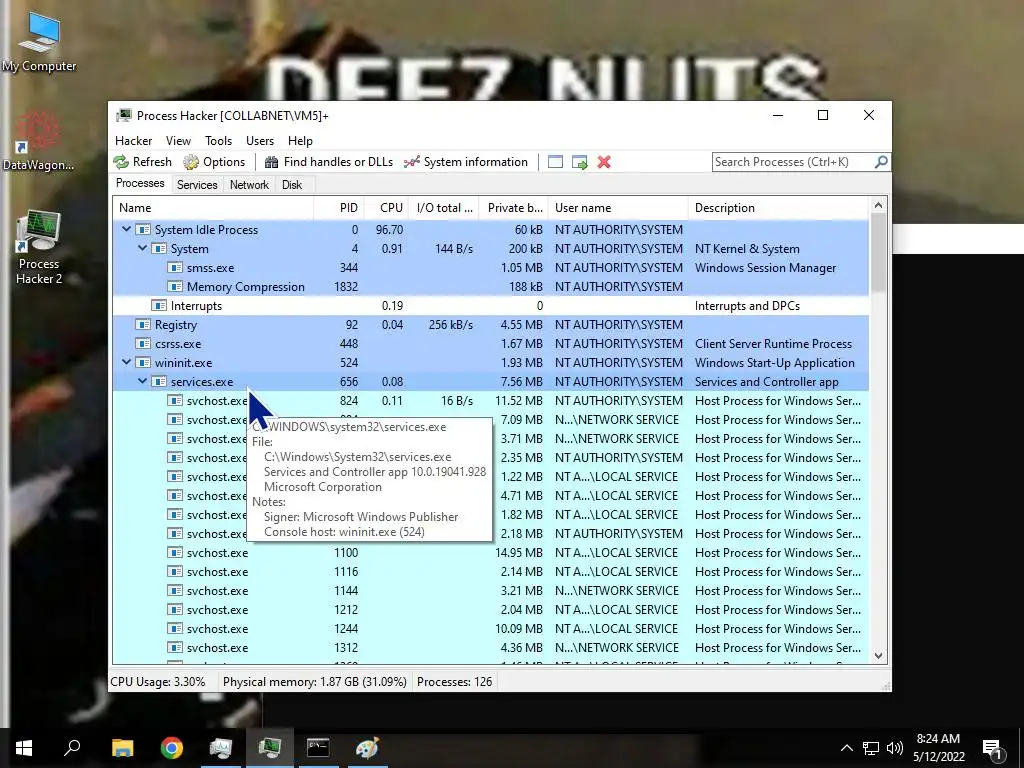Viewport: 1024px width, 768px height.
Task: Sort by the CPU column header
Action: tap(386, 208)
